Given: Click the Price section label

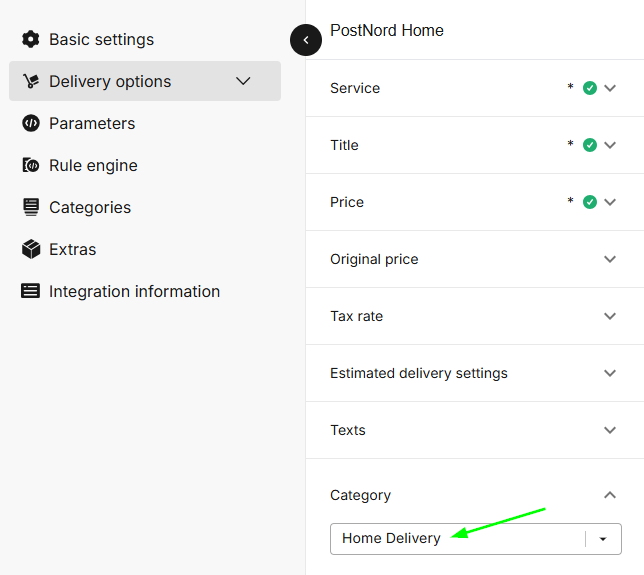Looking at the screenshot, I should (347, 202).
